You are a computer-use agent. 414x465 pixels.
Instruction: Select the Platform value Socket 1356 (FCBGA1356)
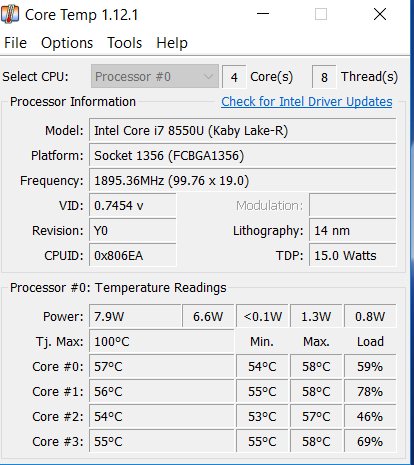(x=243, y=155)
